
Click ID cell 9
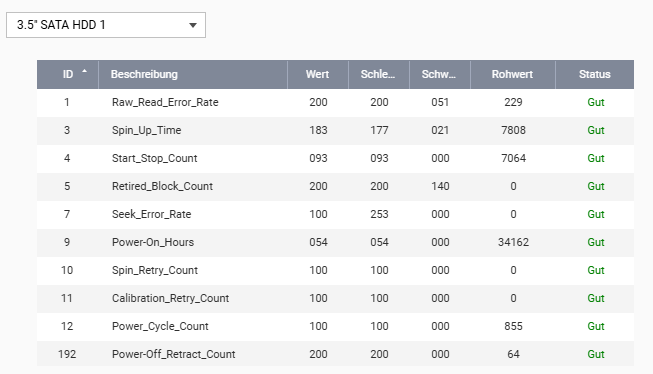[67, 242]
